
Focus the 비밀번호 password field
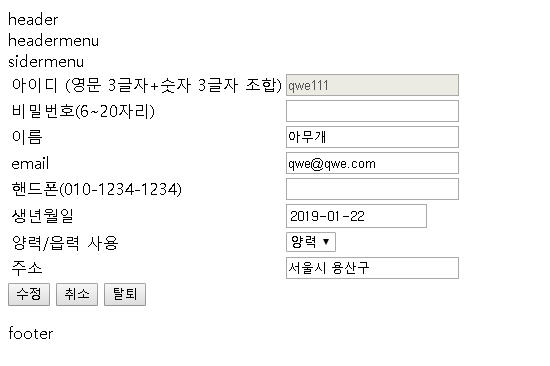pos(372,111)
